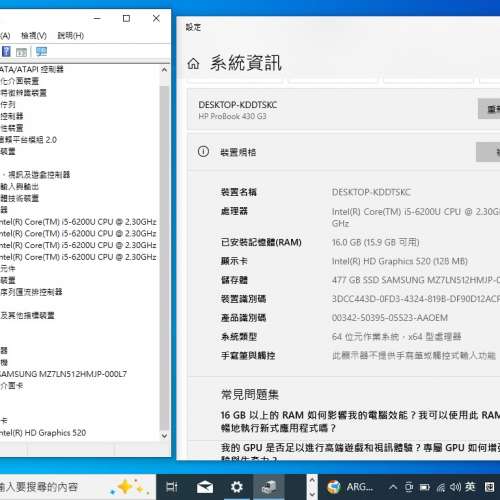Open the 檢視(V) menu in Device Manager

[x=34, y=35]
